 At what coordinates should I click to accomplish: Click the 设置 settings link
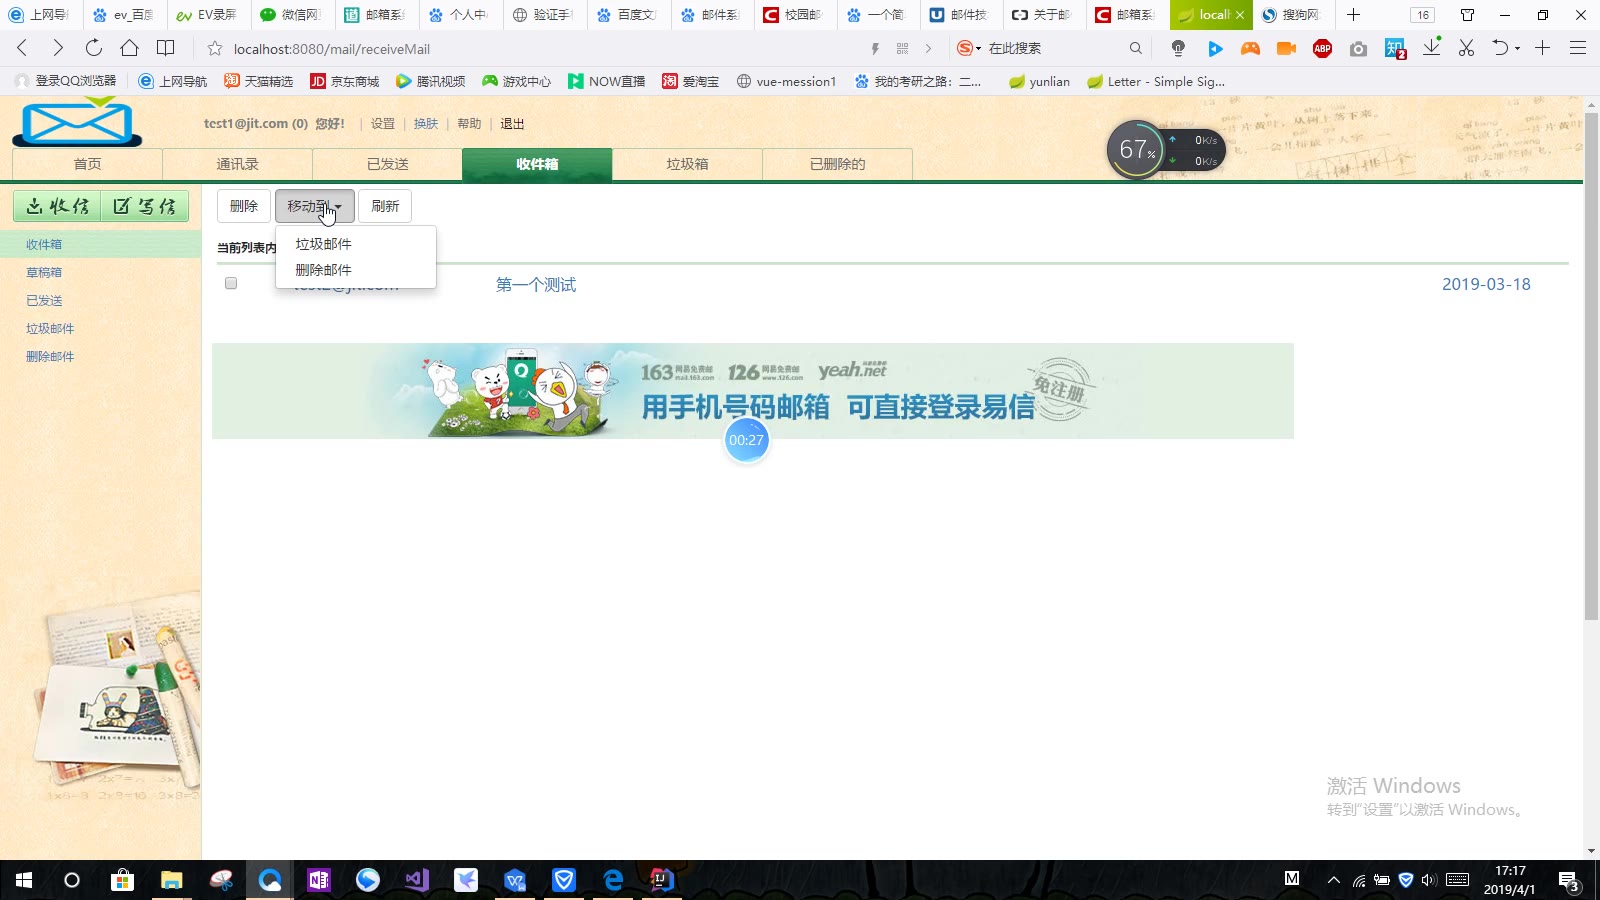383,124
